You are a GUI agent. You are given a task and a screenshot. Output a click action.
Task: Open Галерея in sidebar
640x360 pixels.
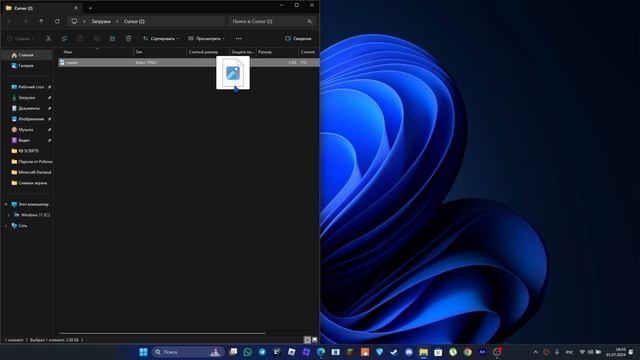[x=27, y=65]
